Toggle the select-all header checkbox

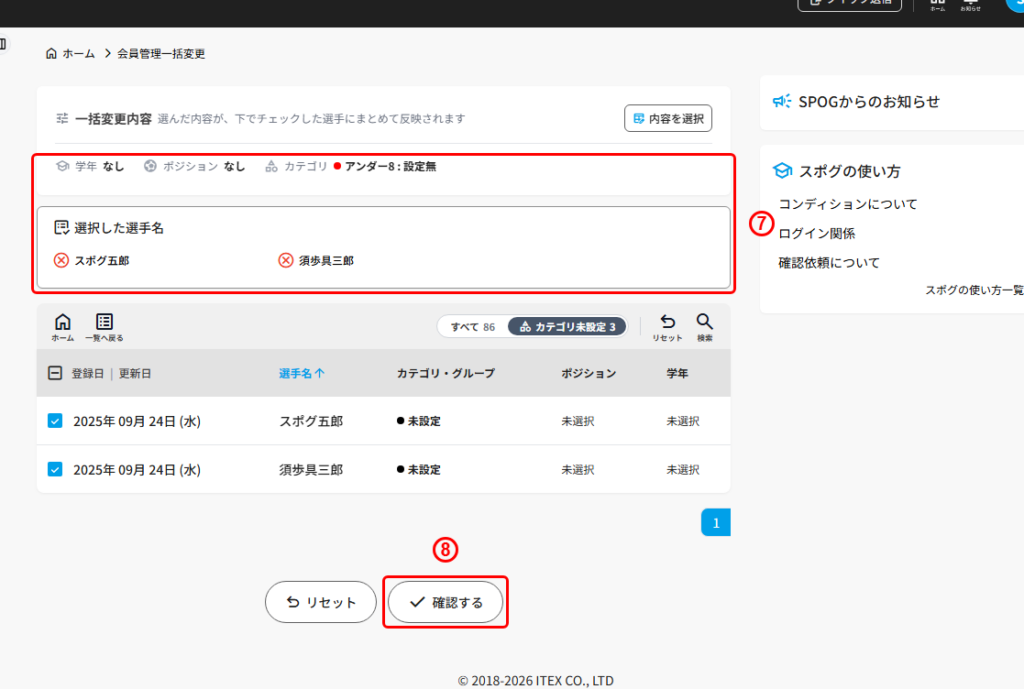pos(55,373)
